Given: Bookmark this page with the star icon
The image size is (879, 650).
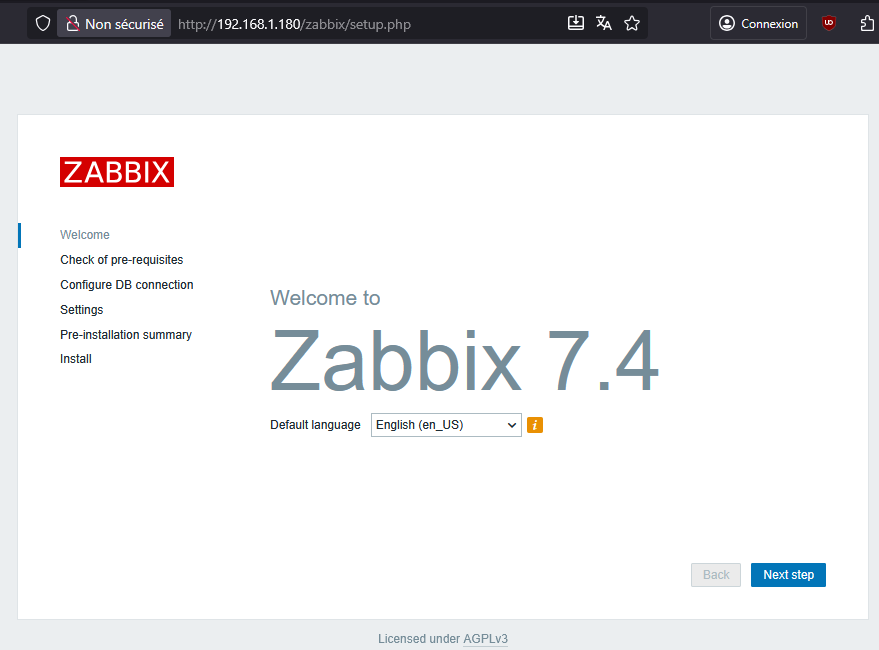Looking at the screenshot, I should tap(632, 24).
